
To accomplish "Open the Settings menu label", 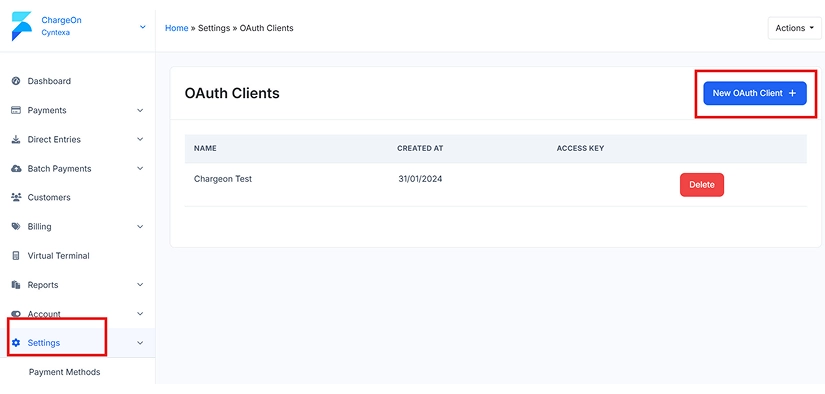I will 44,343.
